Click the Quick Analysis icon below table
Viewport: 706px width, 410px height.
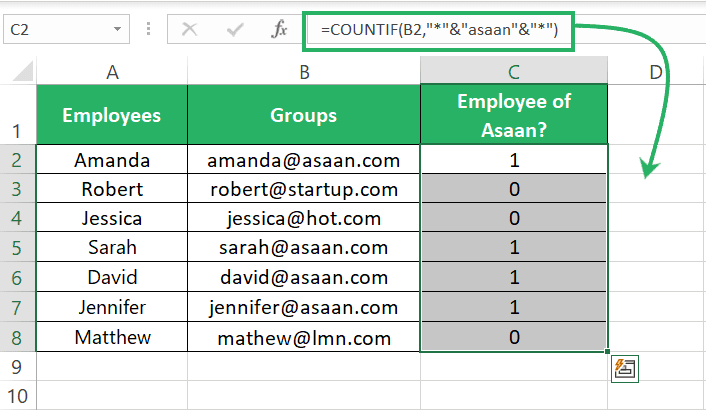tap(625, 369)
